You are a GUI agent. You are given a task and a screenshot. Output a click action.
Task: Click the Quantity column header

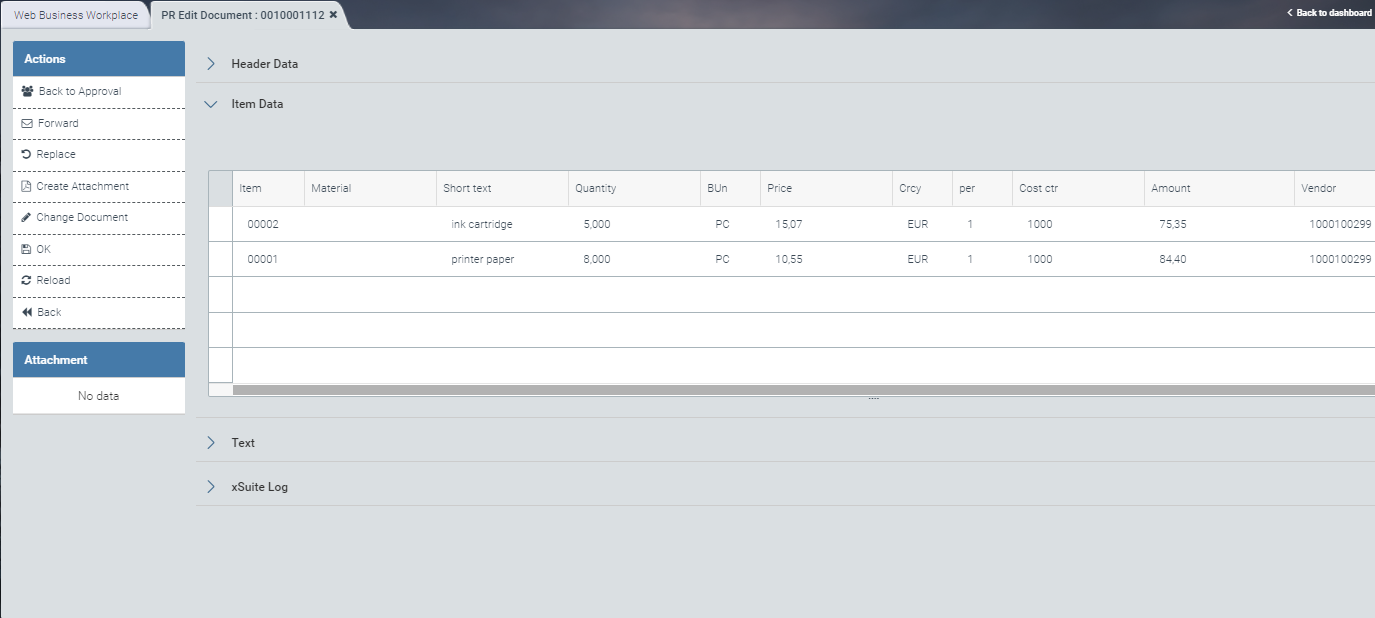pyautogui.click(x=596, y=188)
